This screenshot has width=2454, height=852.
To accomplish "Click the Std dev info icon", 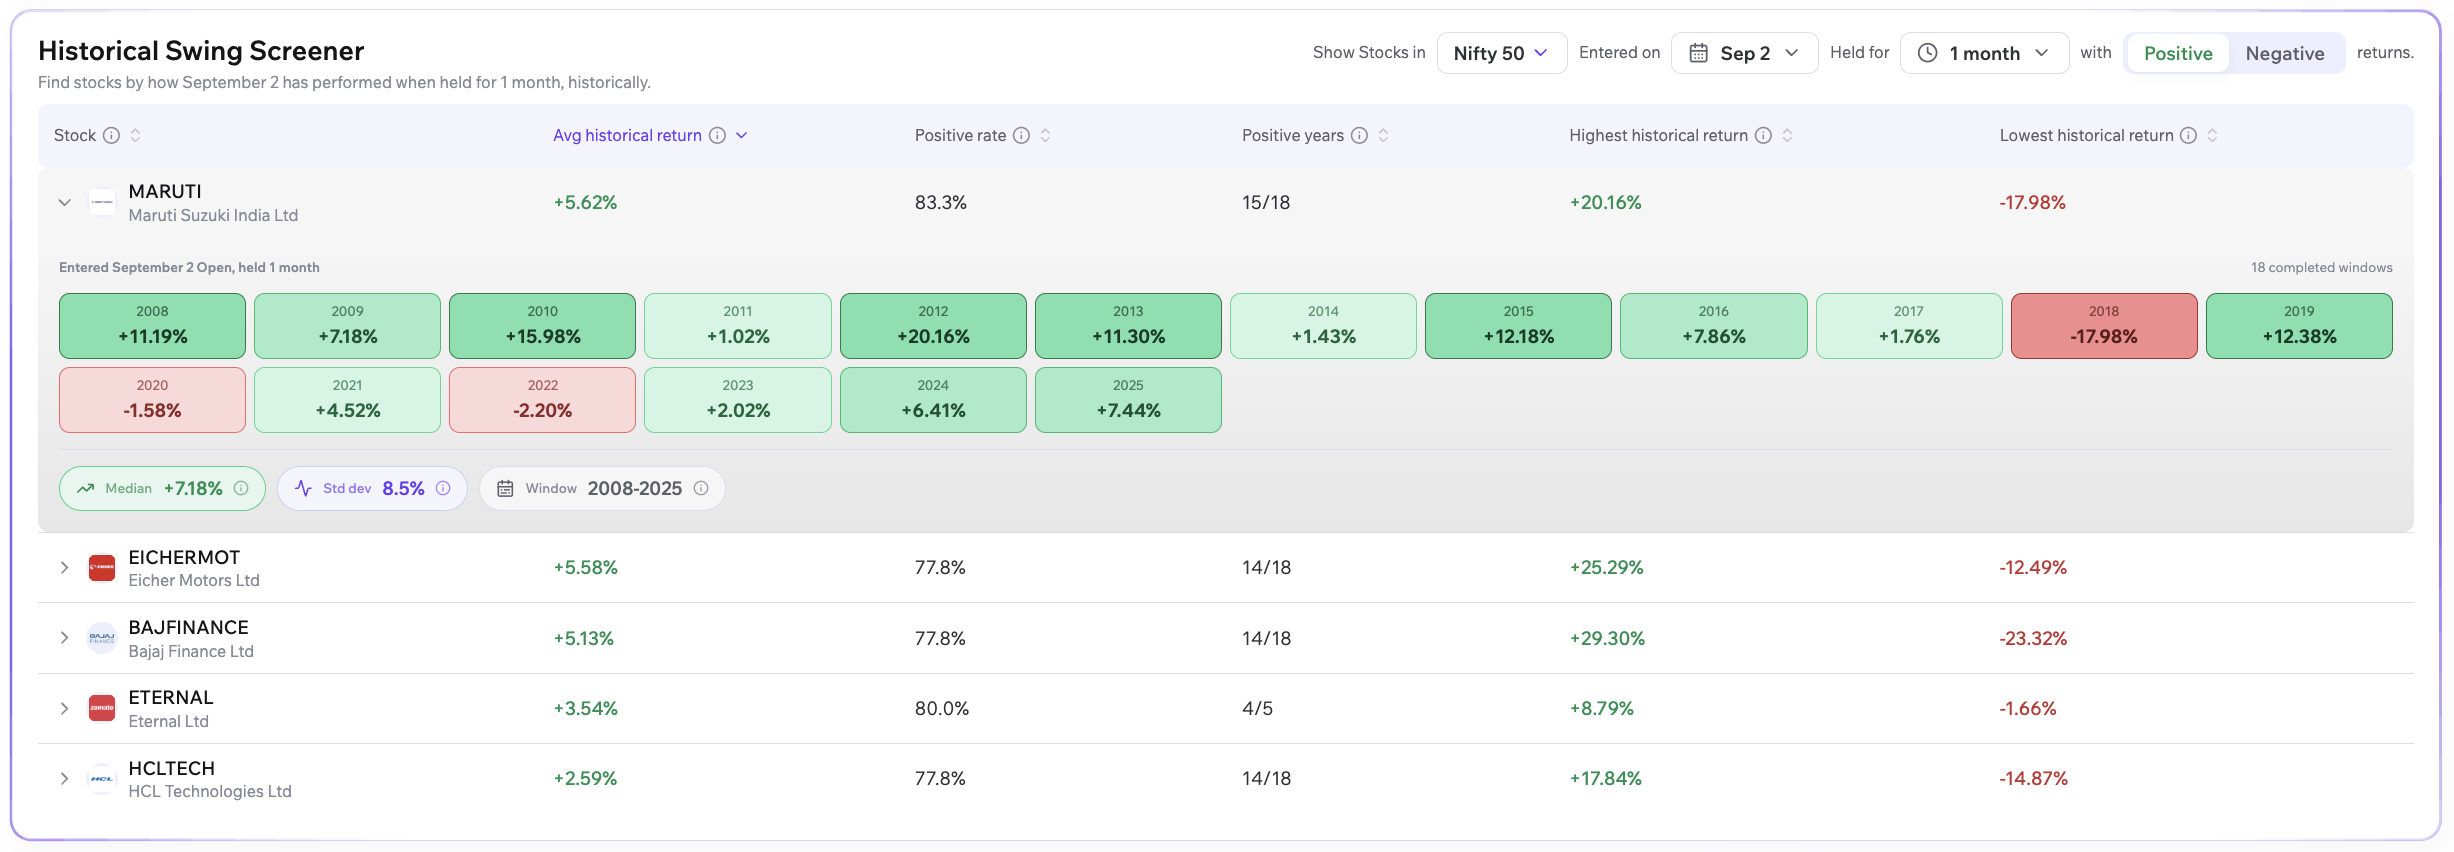I will pos(443,488).
